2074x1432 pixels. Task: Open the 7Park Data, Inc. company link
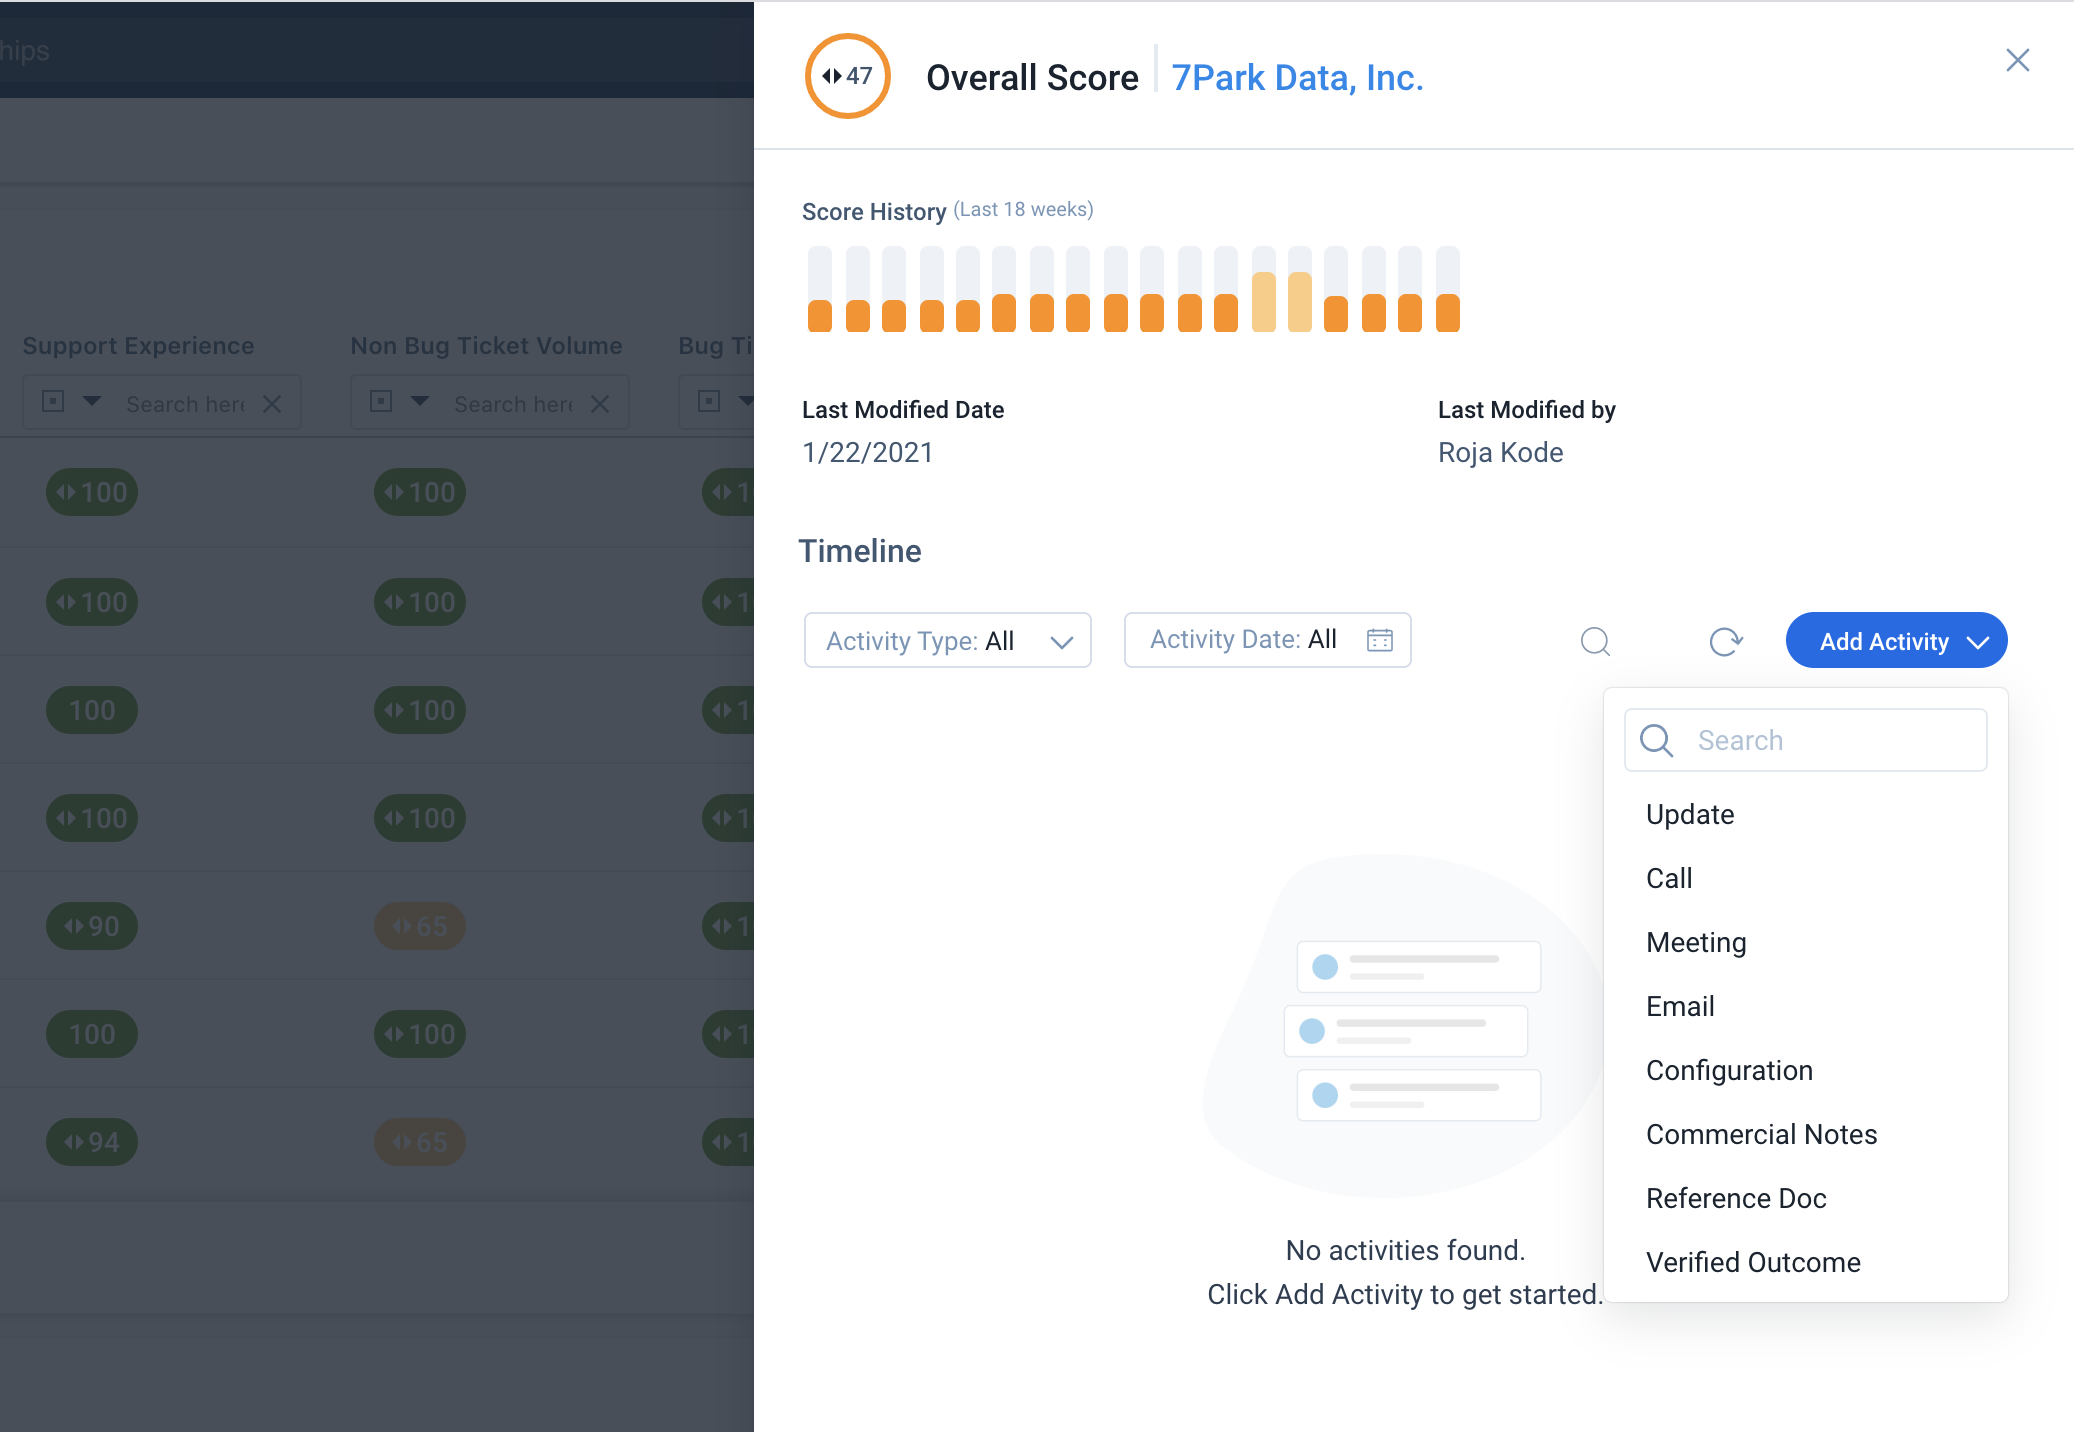[x=1297, y=78]
